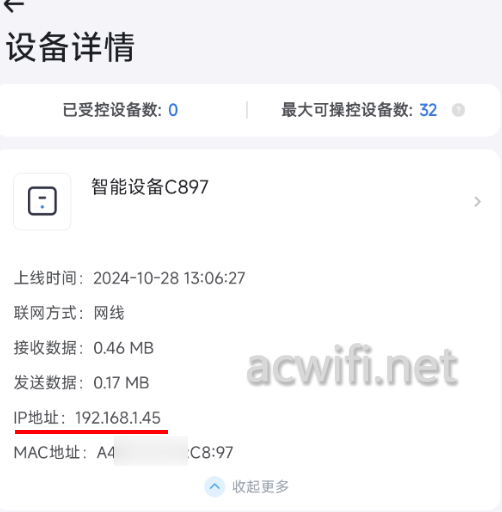
Task: Click max controllable devices value 32
Action: pos(428,110)
